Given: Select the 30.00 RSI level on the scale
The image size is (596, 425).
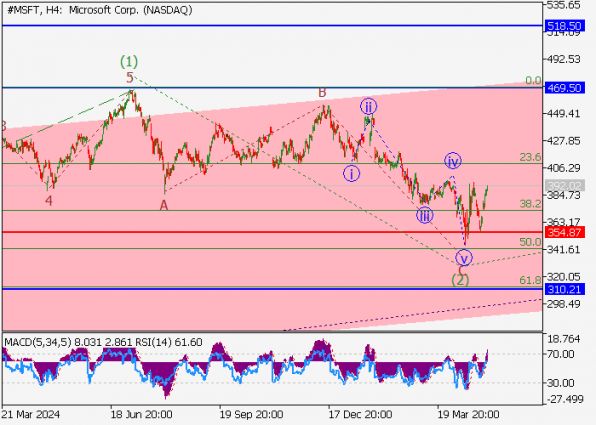Looking at the screenshot, I should point(560,383).
